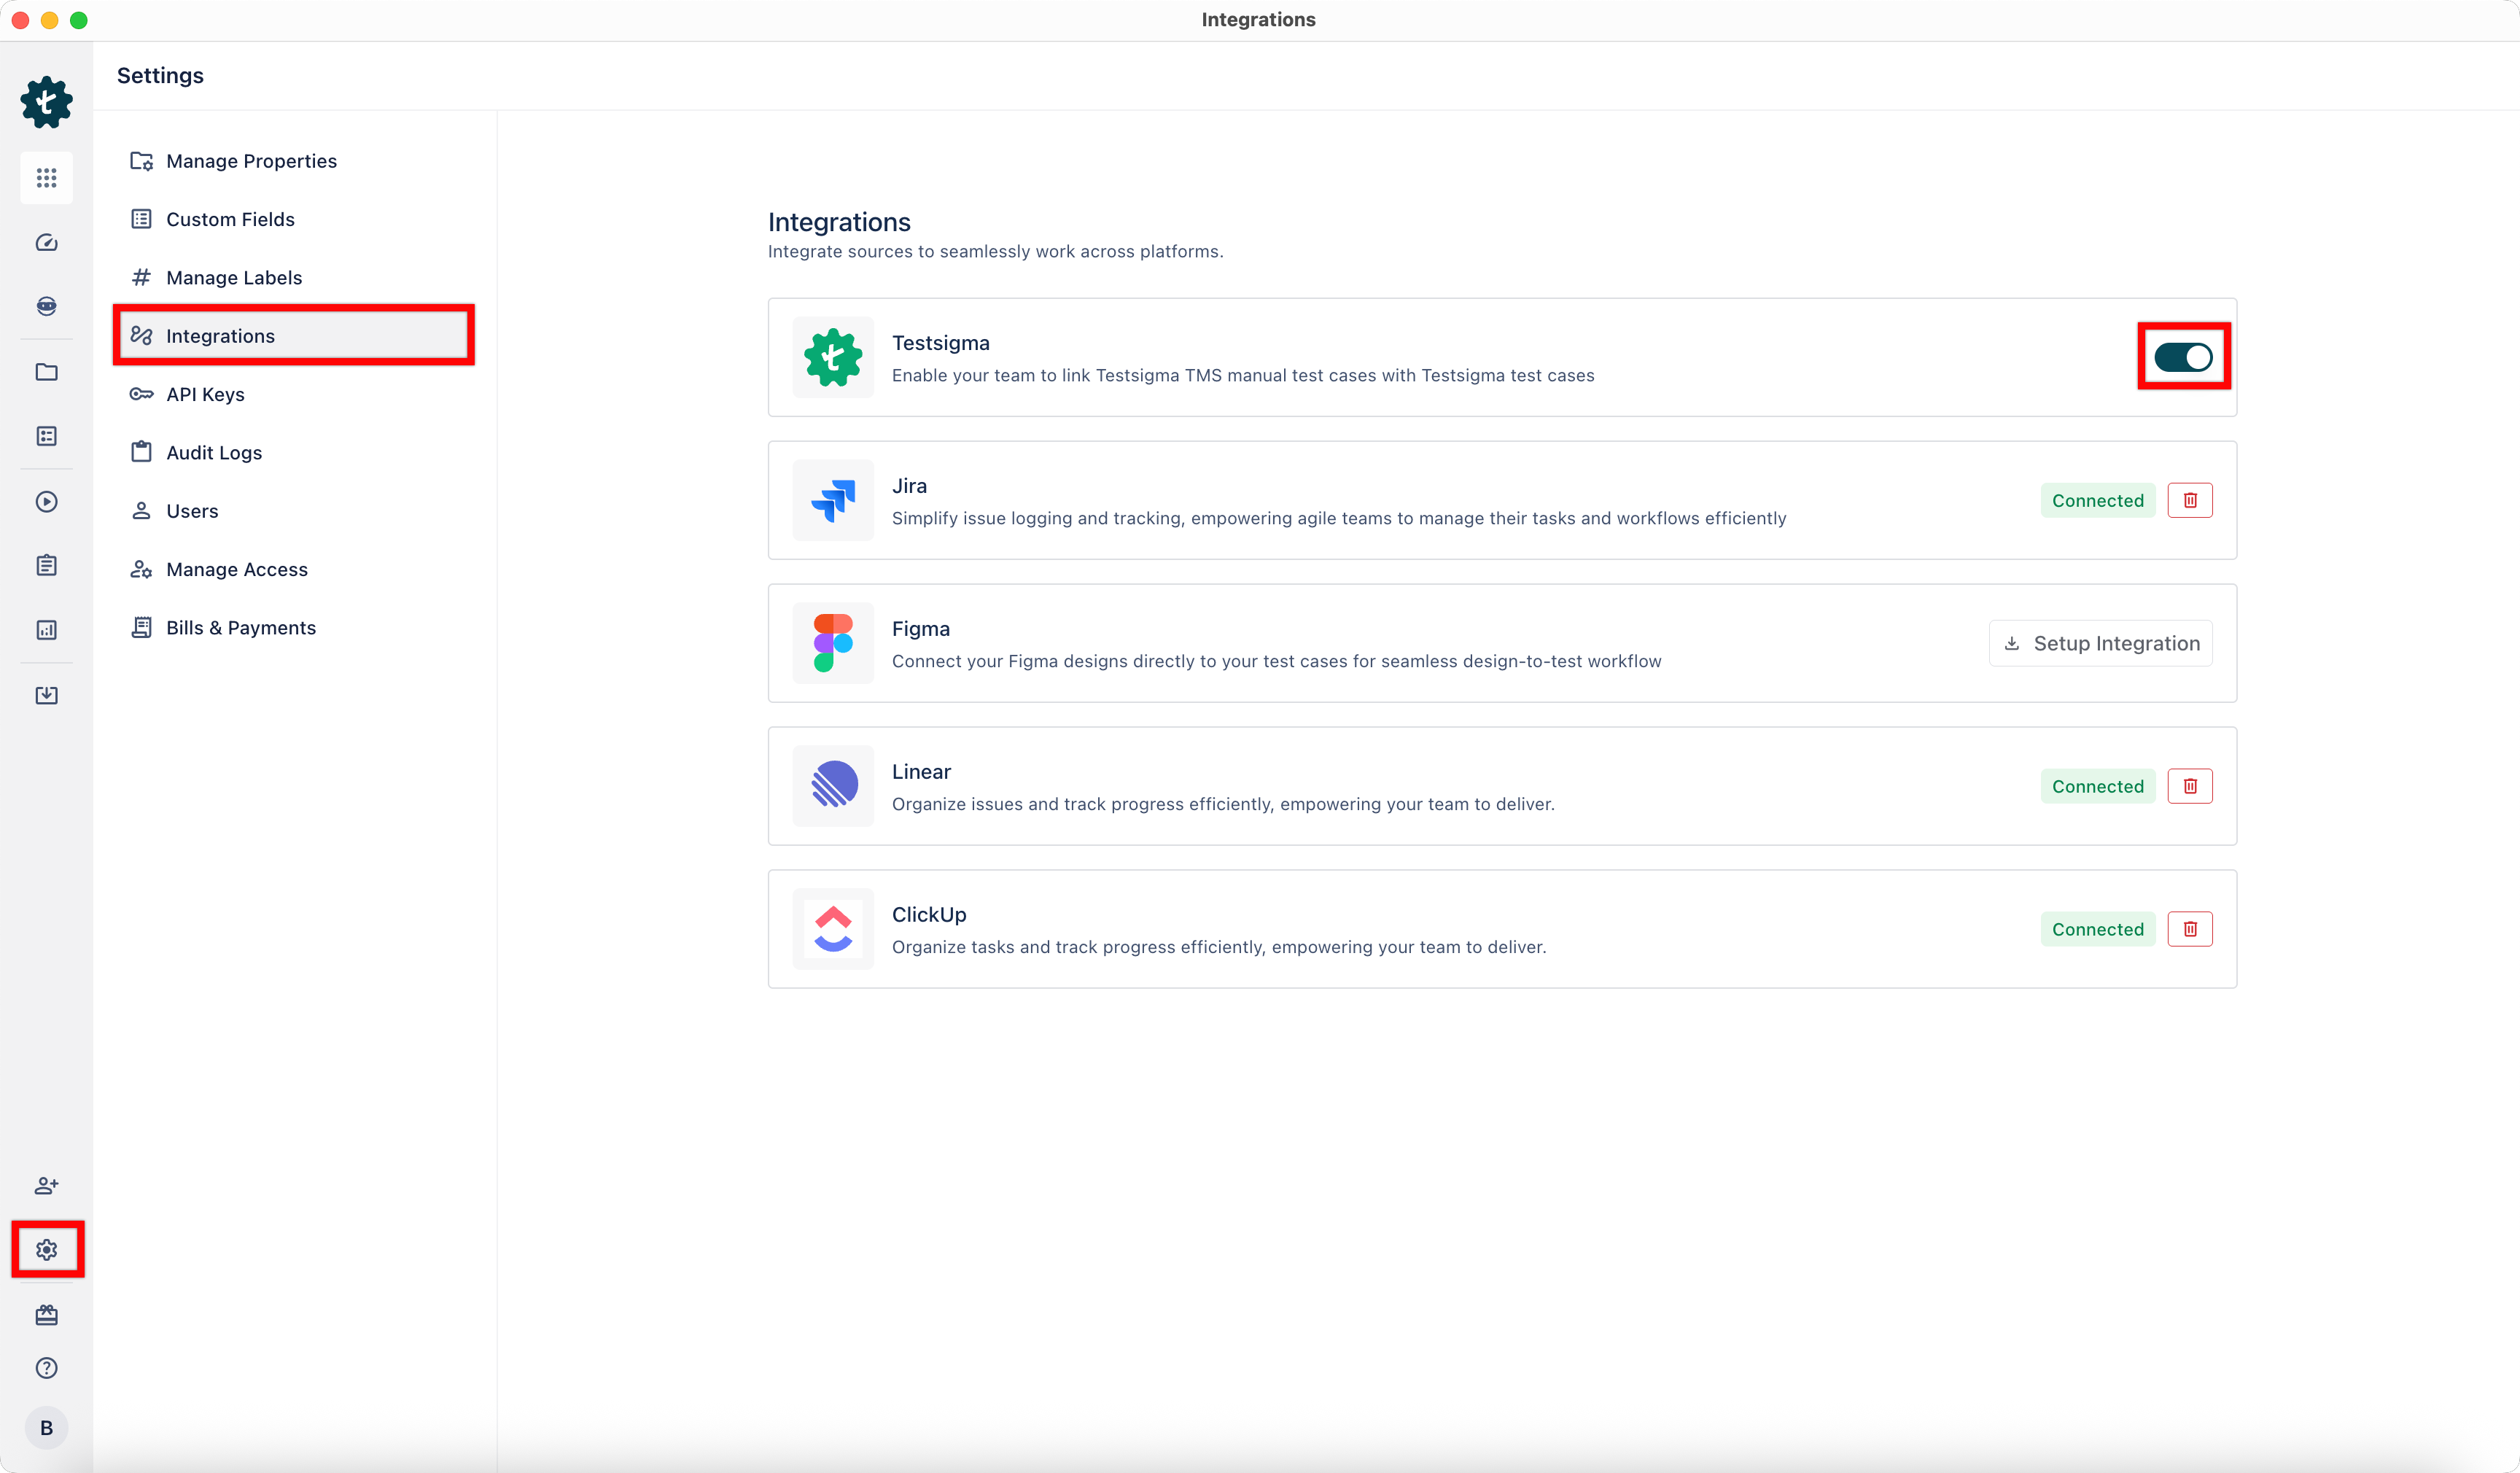Delete the ClickUp integration via trash icon

[2190, 929]
